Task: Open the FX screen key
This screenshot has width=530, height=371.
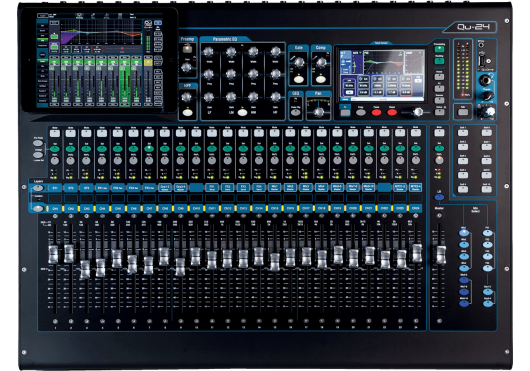Action: pos(439,89)
